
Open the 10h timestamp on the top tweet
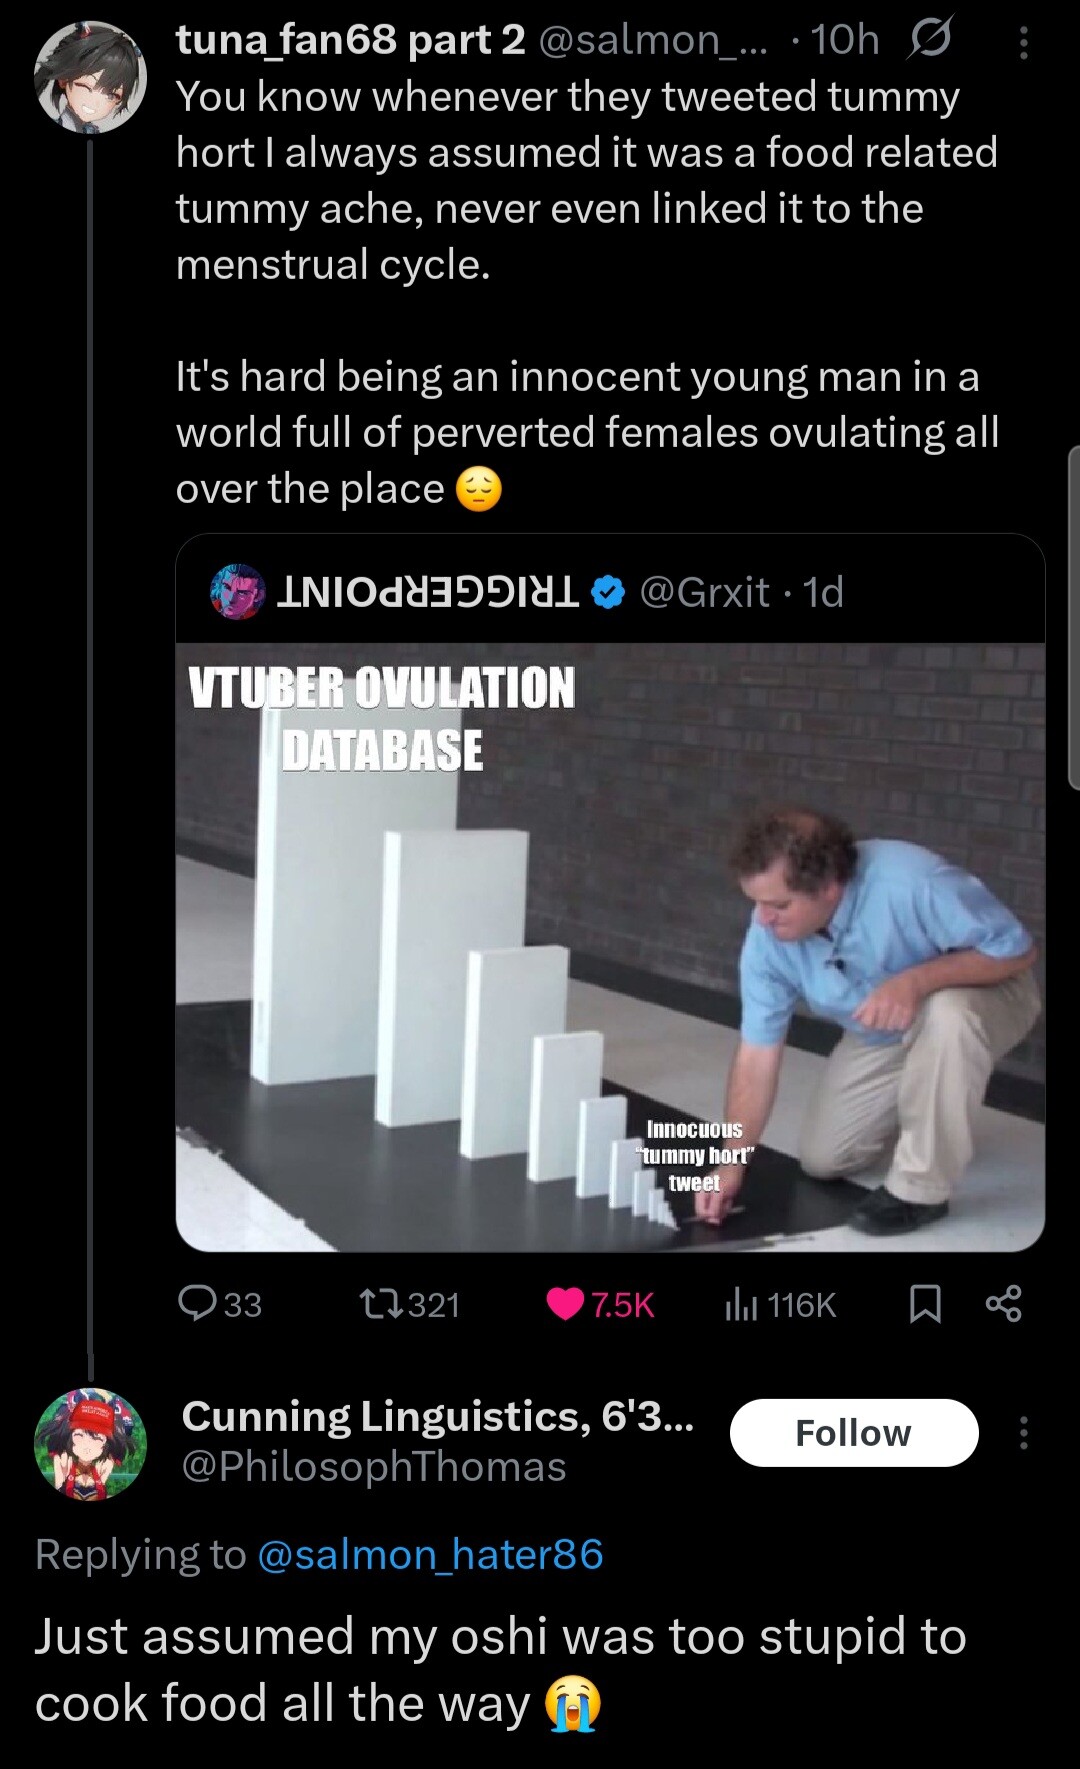point(845,40)
